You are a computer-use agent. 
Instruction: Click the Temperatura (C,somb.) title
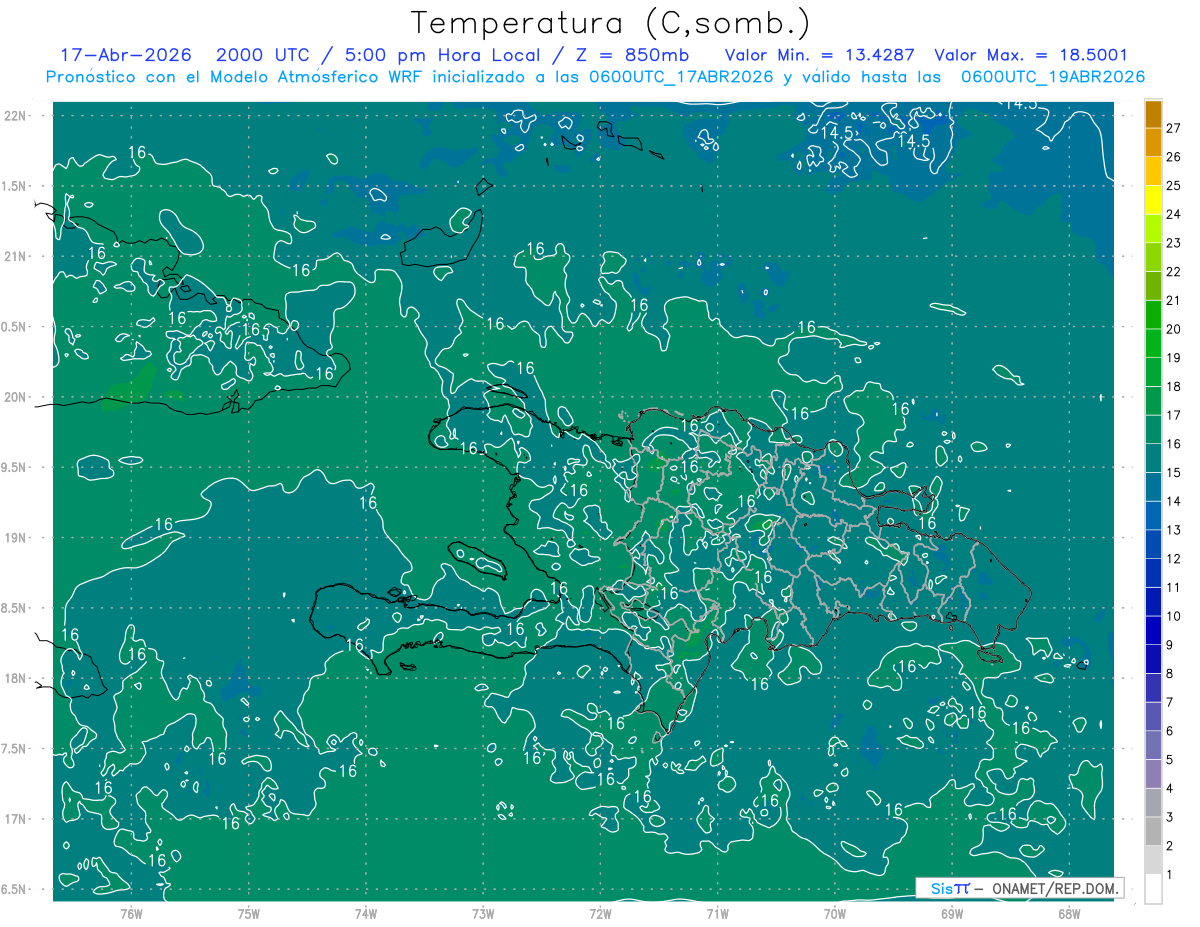[610, 23]
